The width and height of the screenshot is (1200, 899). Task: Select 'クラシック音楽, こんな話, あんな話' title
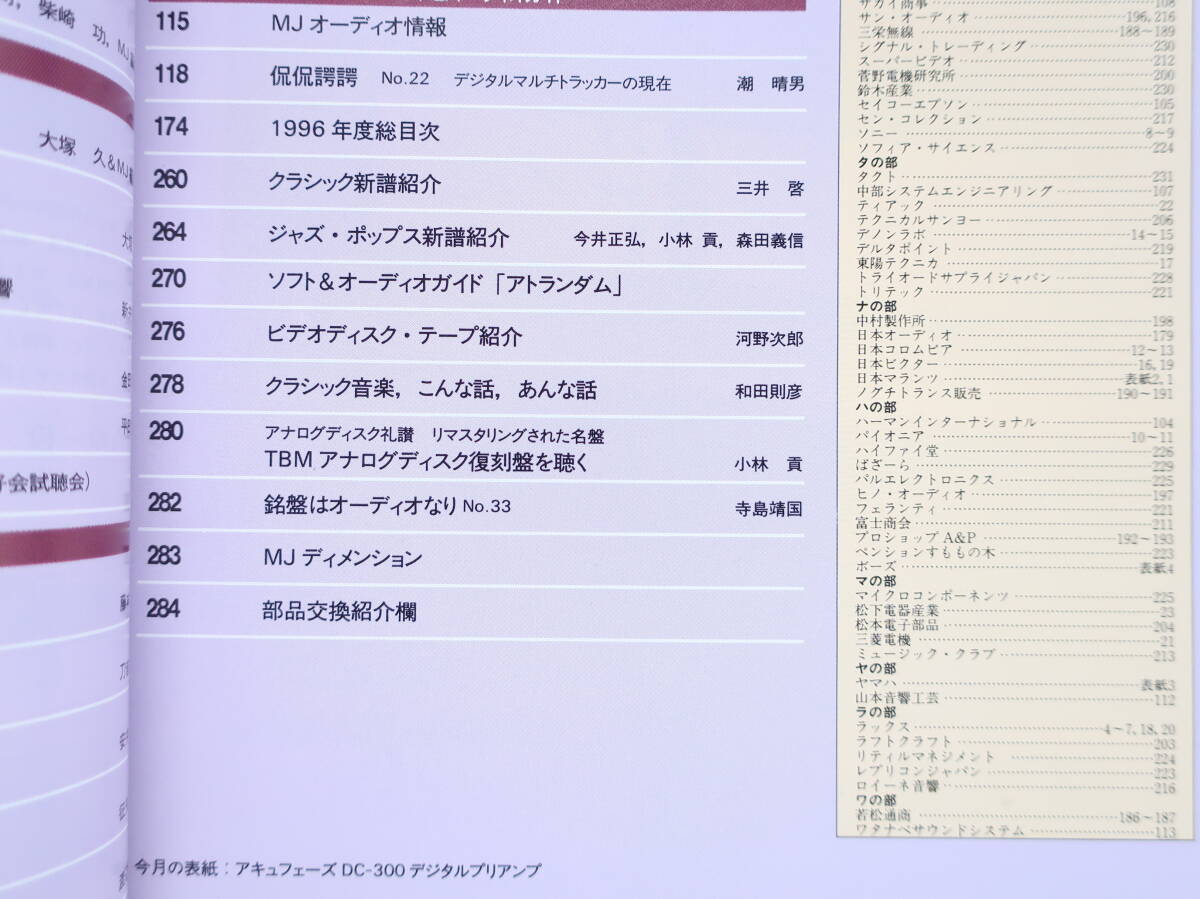tap(432, 389)
